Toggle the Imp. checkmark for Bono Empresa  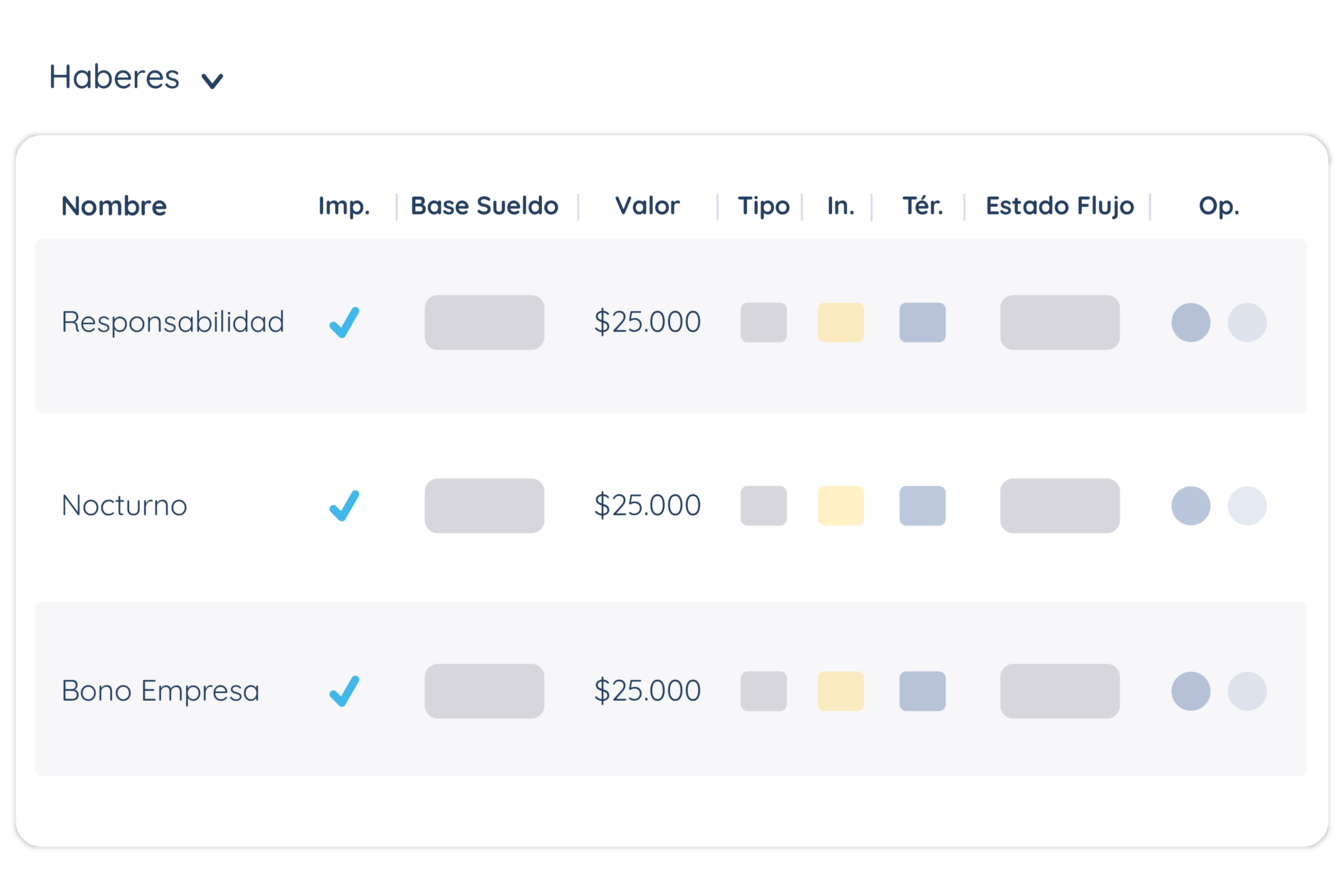344,691
